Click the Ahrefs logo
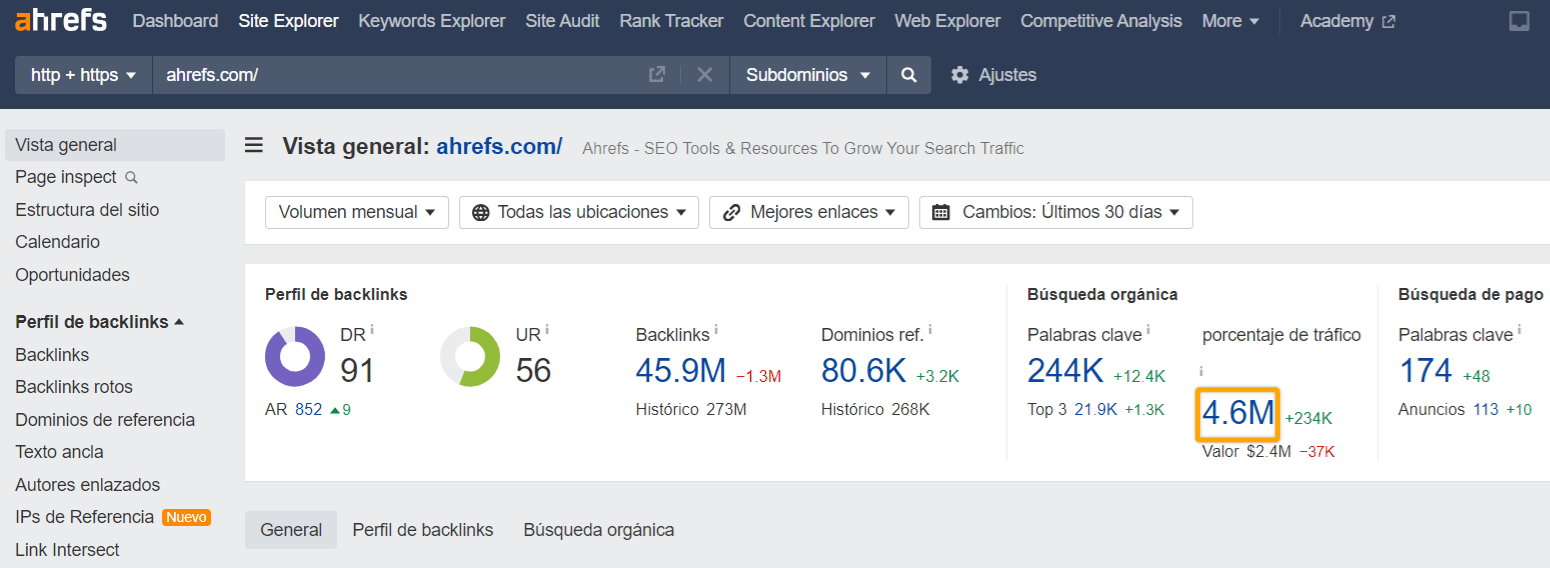This screenshot has height=568, width=1550. point(61,20)
